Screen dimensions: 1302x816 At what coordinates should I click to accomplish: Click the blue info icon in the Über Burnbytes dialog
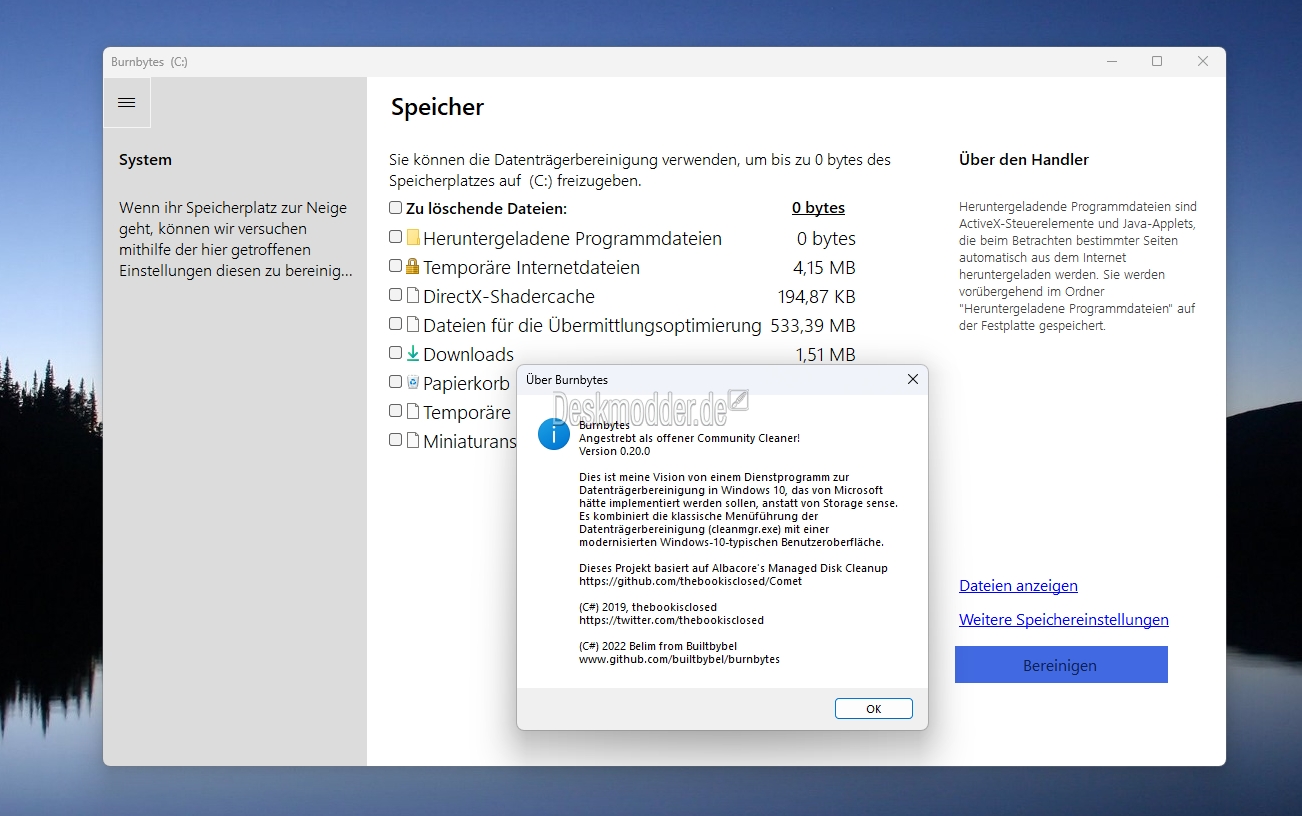(x=554, y=435)
